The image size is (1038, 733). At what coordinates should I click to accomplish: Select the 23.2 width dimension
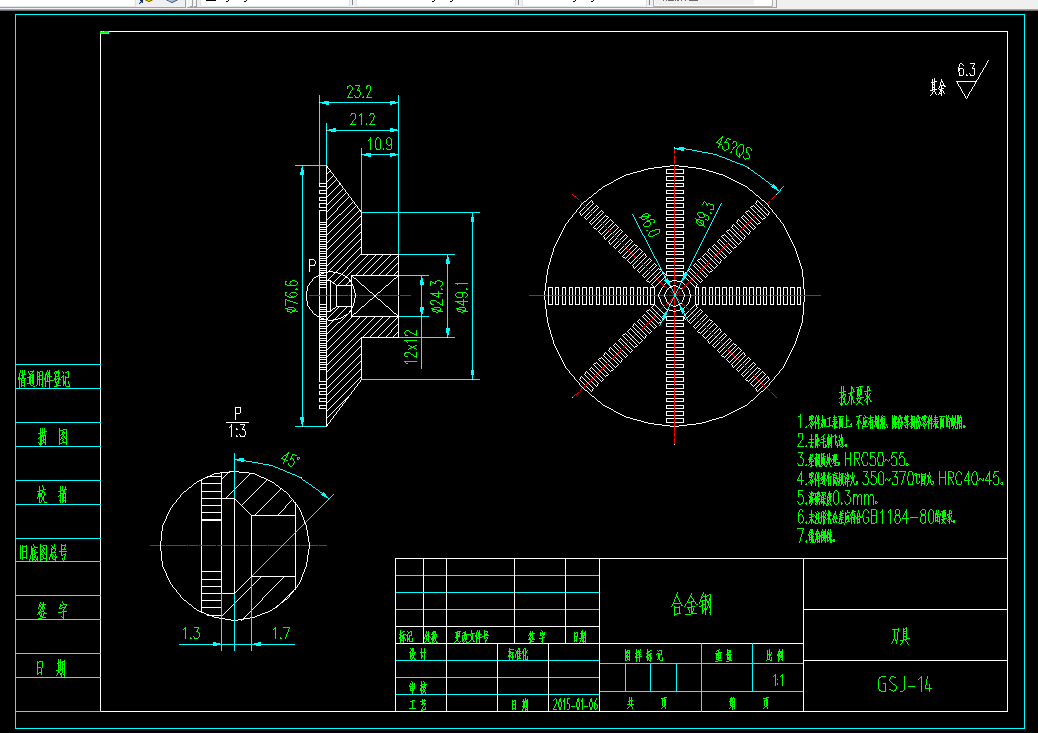click(359, 92)
